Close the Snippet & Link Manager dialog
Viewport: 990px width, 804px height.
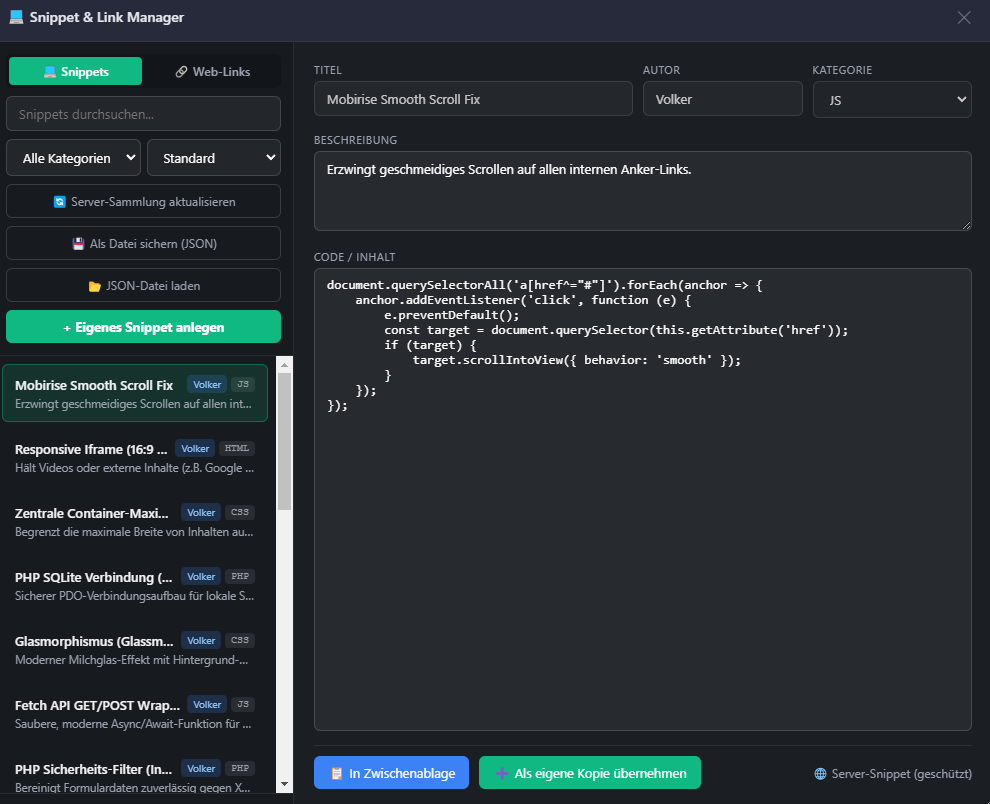[x=963, y=18]
